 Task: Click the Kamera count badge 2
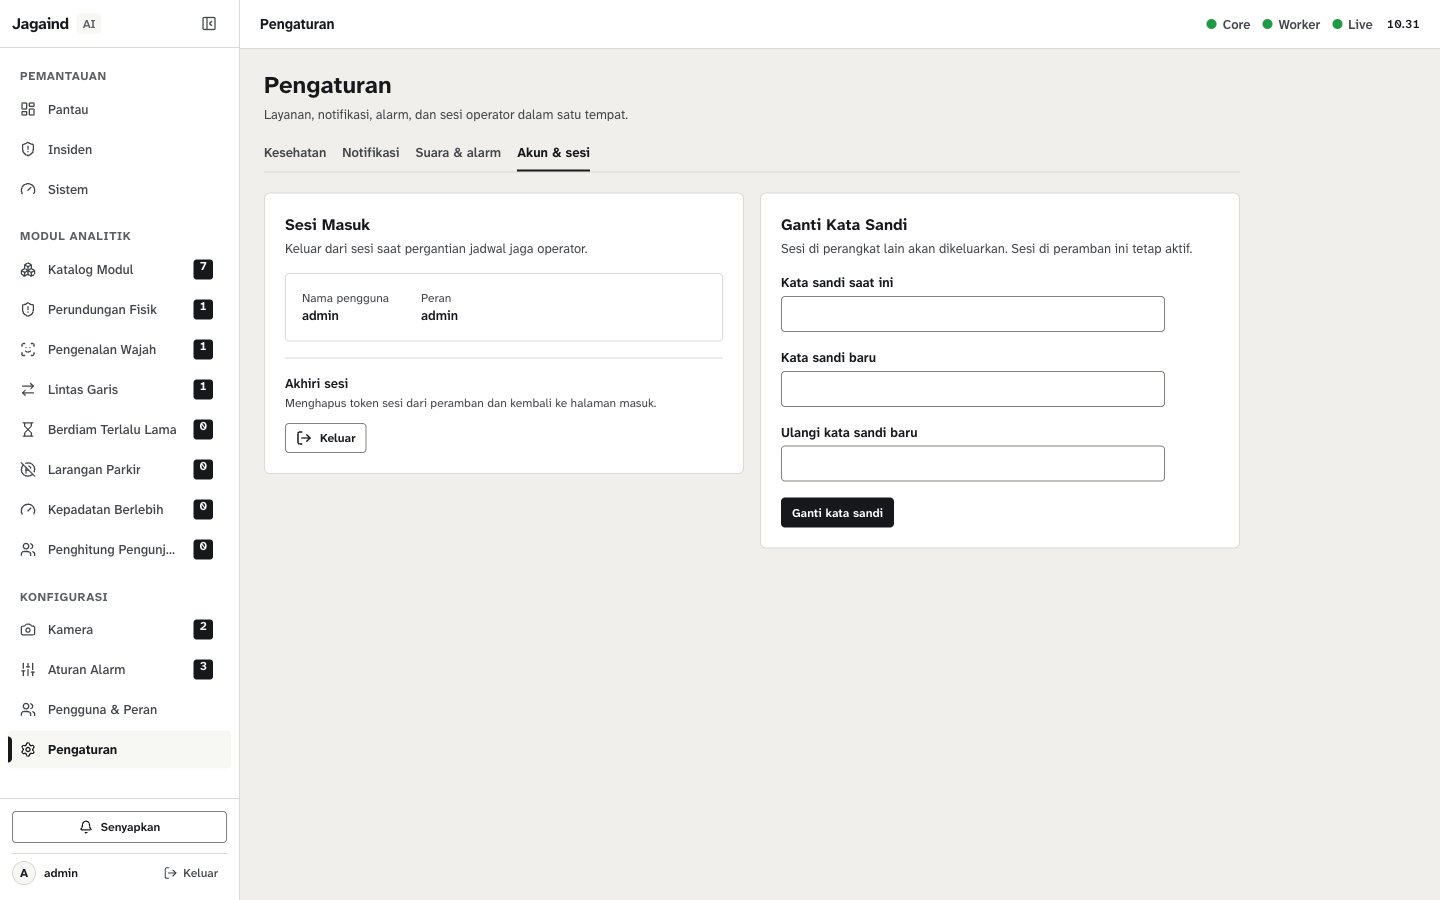(203, 629)
